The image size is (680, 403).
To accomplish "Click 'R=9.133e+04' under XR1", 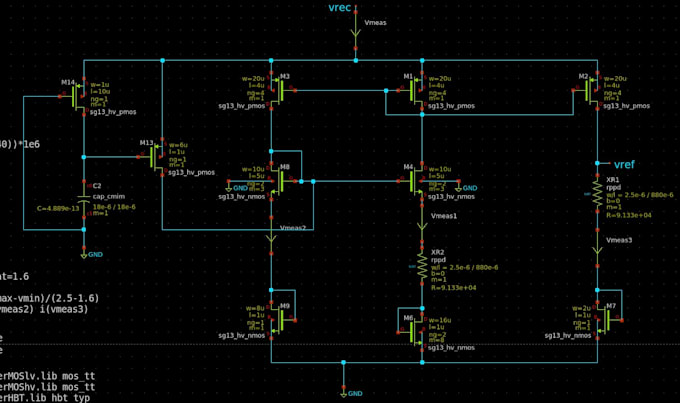I will point(629,215).
